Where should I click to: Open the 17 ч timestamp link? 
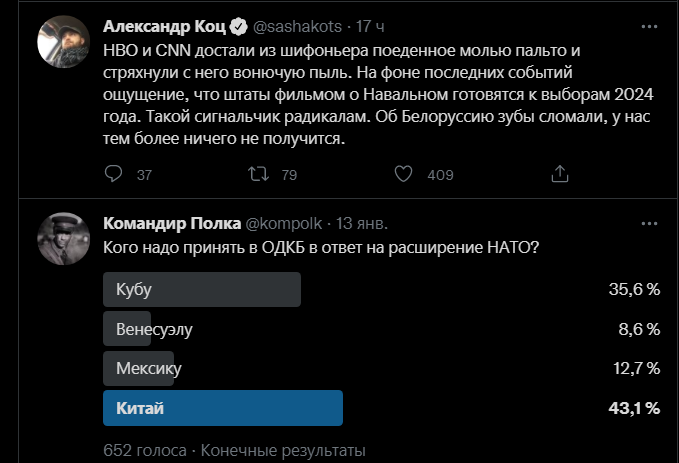coord(370,27)
